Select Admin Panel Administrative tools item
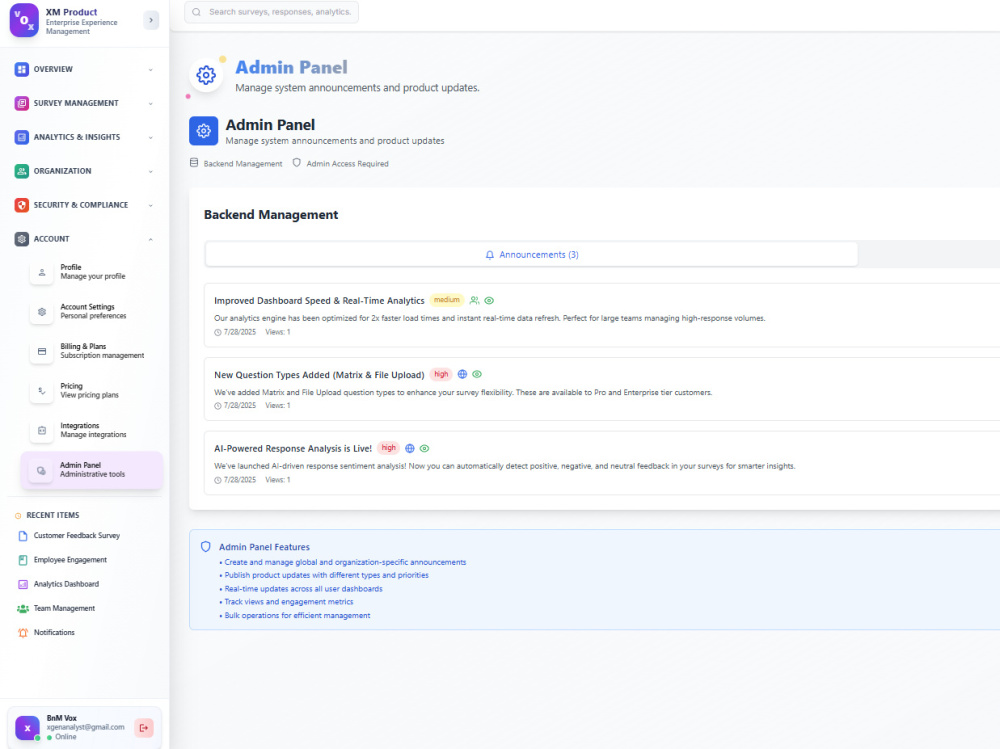 [x=92, y=470]
